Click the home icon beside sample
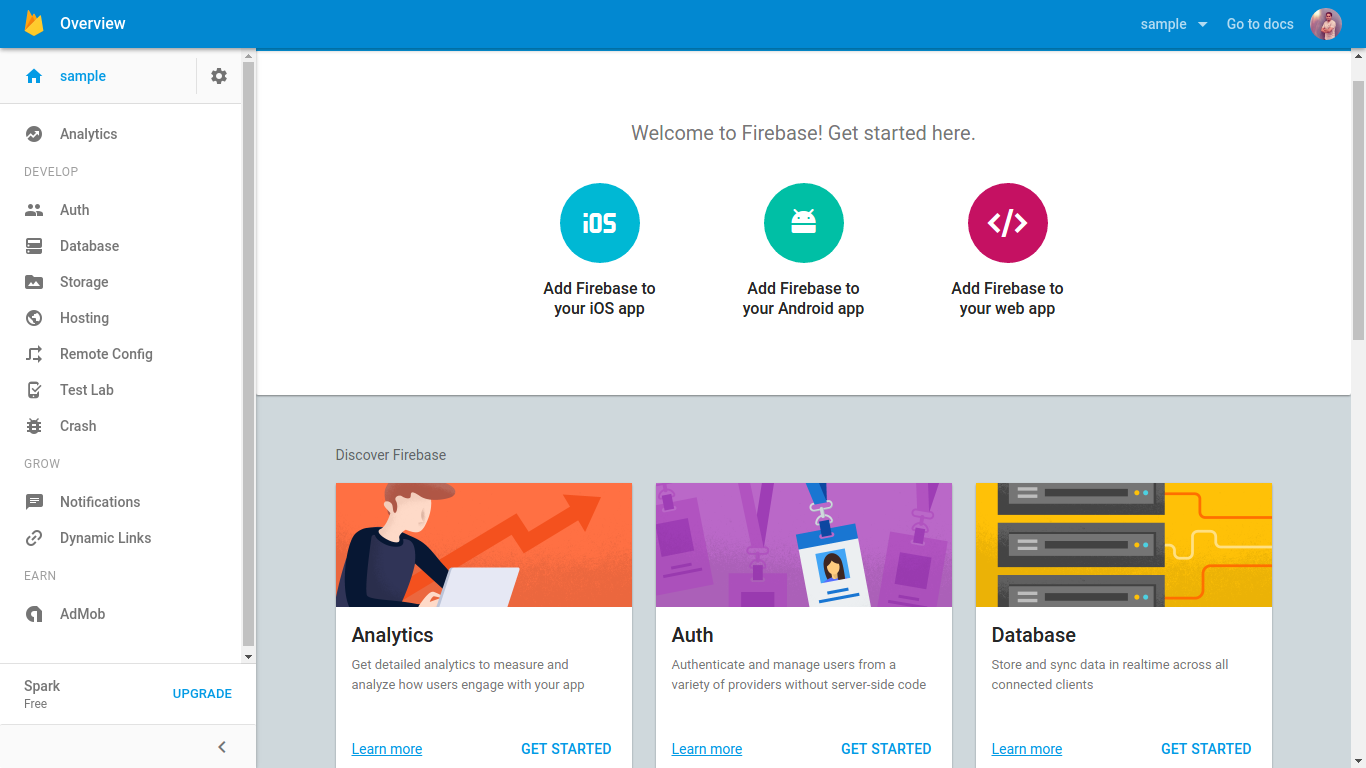Image resolution: width=1366 pixels, height=768 pixels. coord(34,76)
